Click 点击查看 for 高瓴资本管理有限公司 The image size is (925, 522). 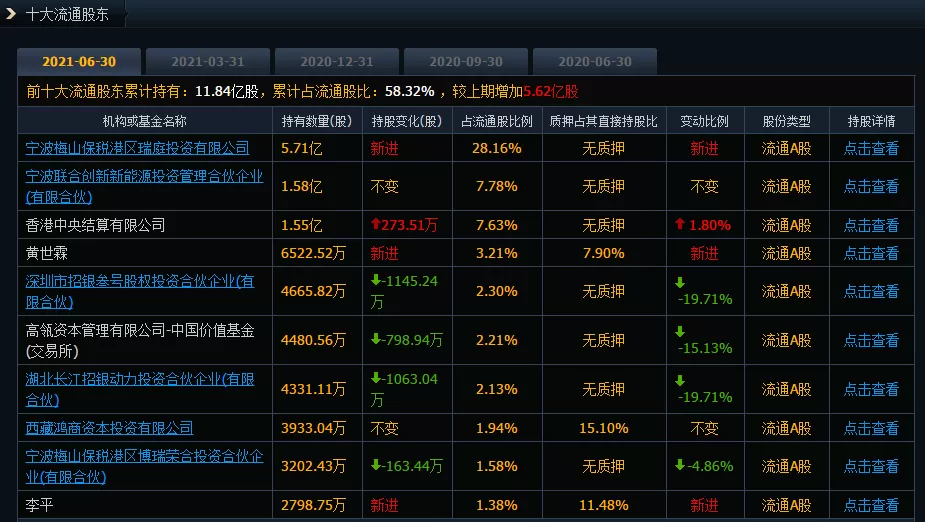[871, 340]
